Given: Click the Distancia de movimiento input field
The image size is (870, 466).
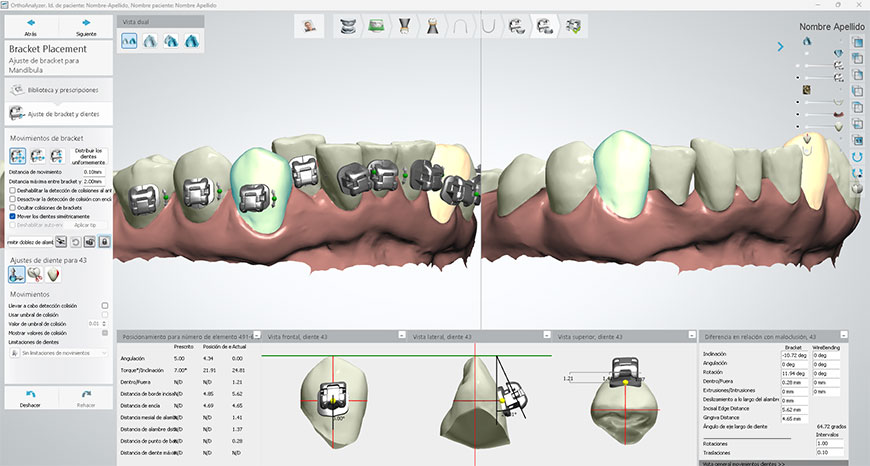Looking at the screenshot, I should click(95, 172).
